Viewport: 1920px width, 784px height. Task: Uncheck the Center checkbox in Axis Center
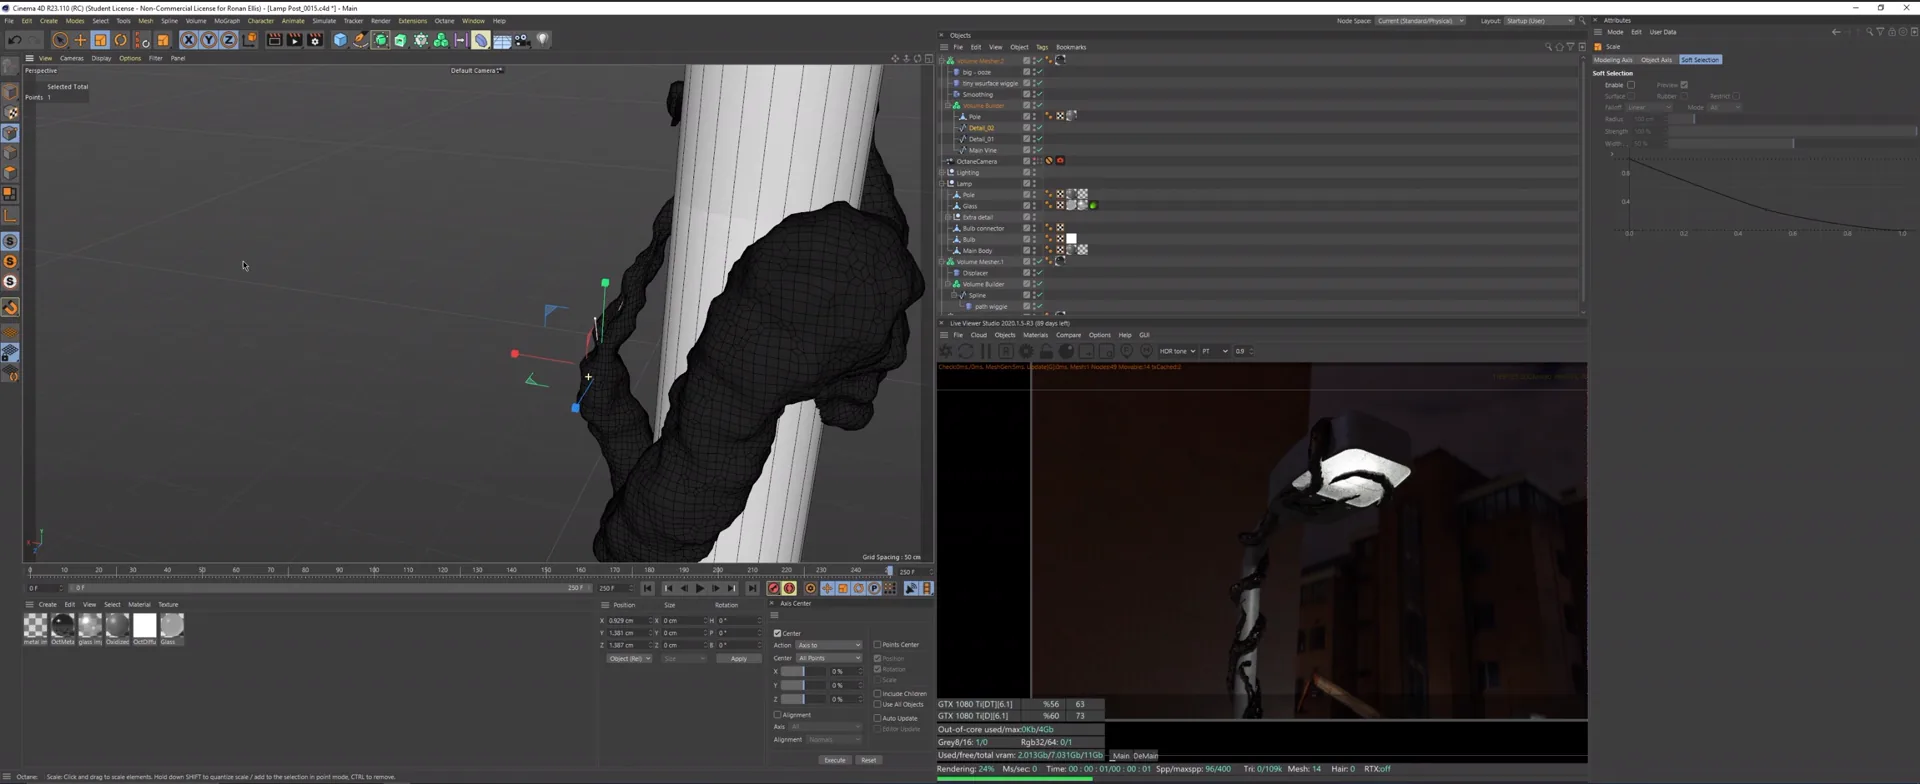tap(777, 633)
